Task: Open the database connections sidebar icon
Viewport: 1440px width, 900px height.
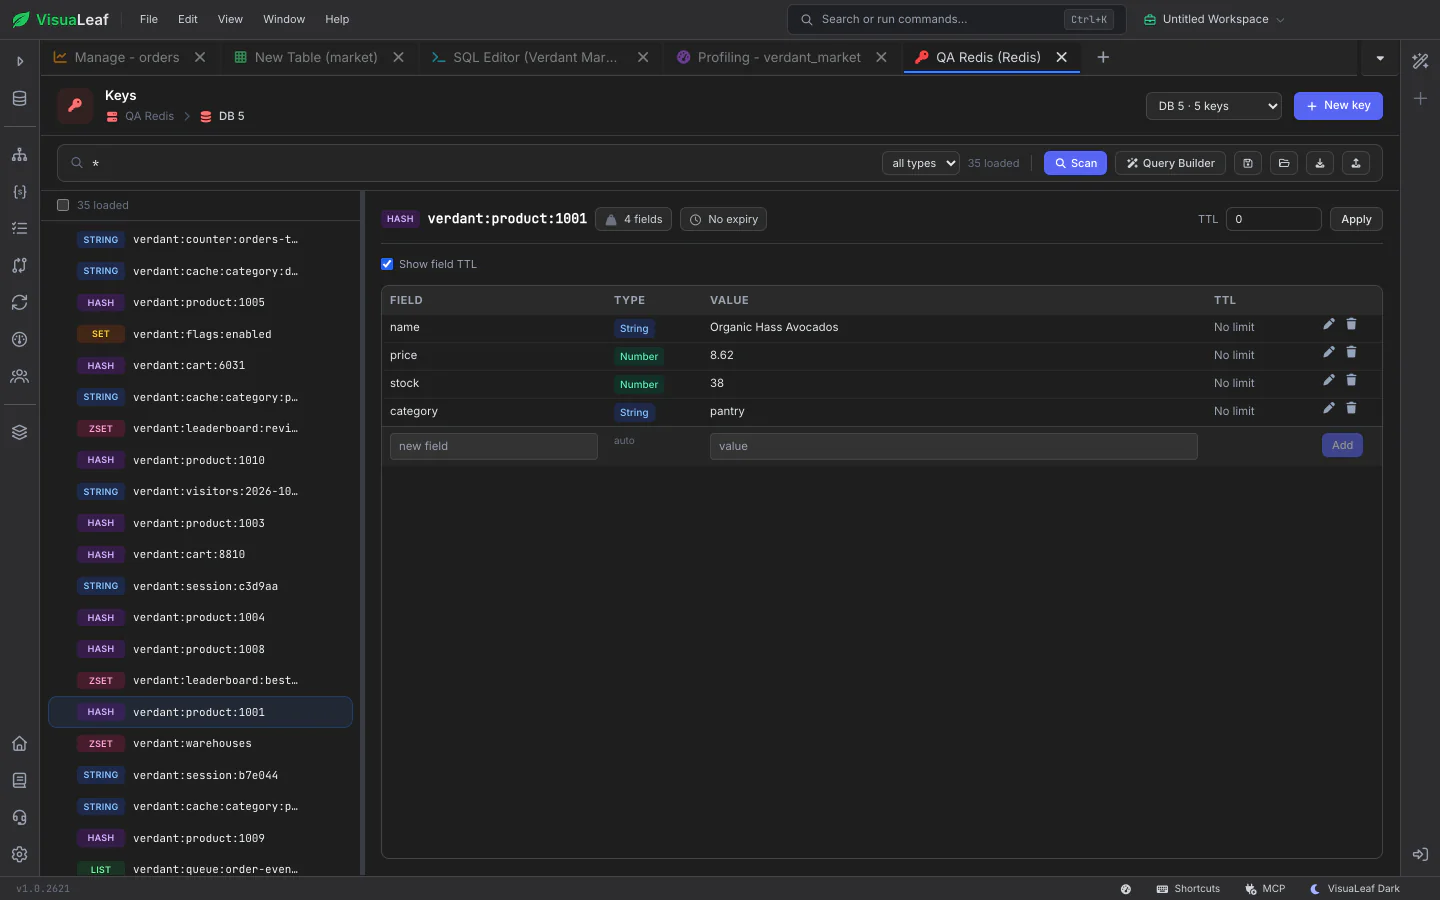Action: [x=19, y=99]
